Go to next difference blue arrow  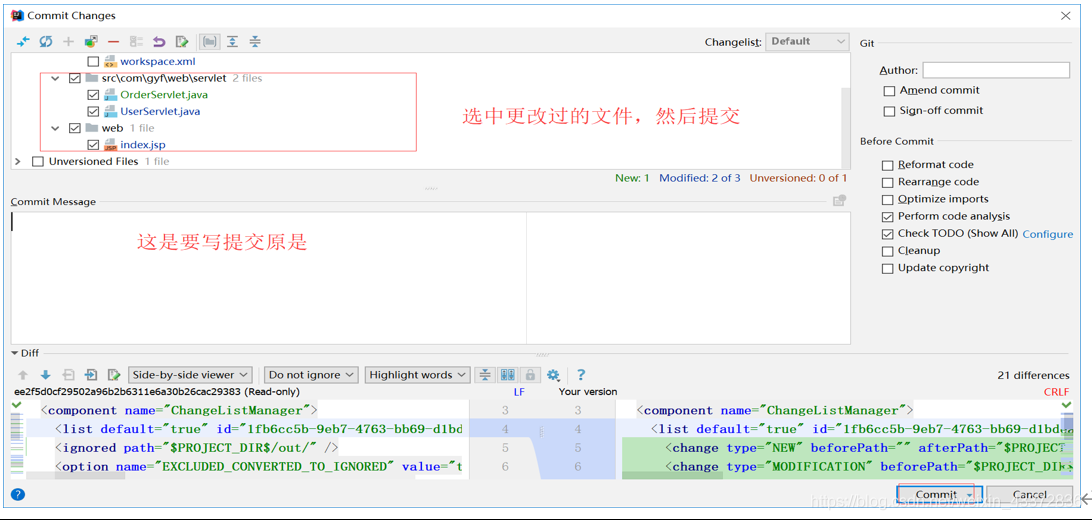(x=45, y=375)
